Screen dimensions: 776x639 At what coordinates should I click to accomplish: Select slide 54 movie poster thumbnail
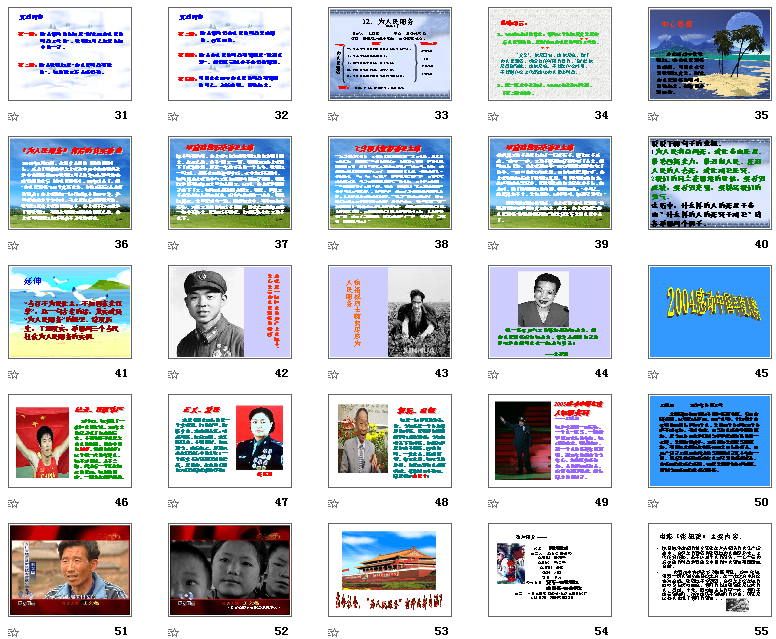tap(550, 570)
